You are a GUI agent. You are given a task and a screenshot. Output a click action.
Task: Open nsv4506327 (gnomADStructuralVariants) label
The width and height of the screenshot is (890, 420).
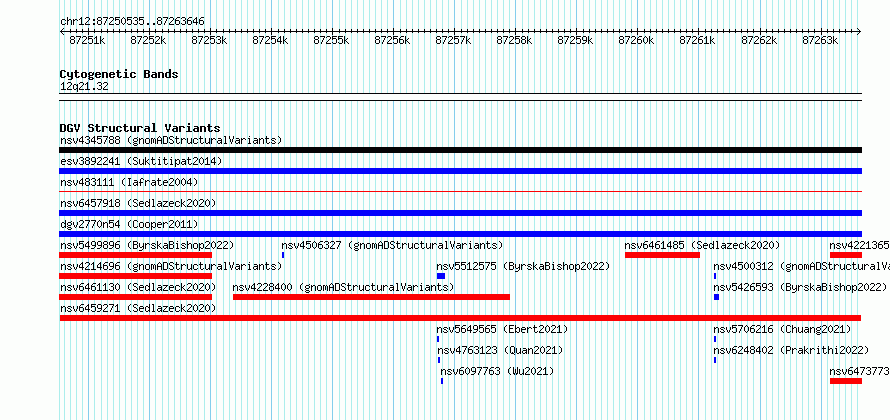[x=392, y=245]
